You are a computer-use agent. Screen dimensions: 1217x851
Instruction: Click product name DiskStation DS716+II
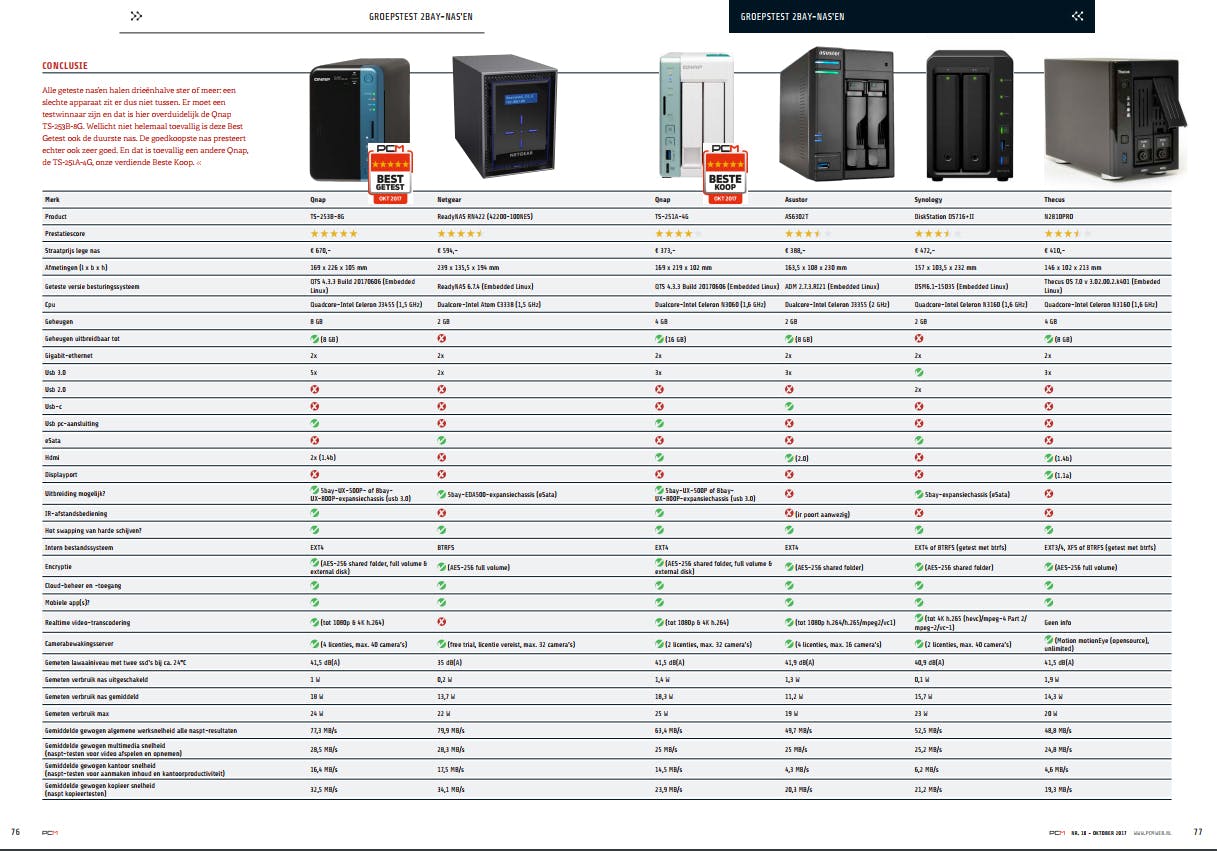[946, 216]
